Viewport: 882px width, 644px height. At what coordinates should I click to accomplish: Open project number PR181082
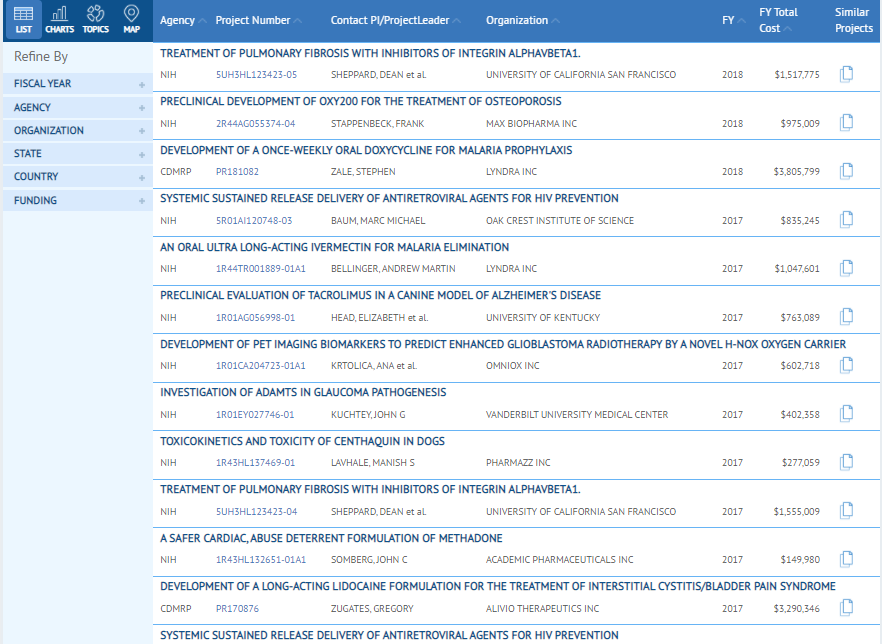[x=237, y=172]
